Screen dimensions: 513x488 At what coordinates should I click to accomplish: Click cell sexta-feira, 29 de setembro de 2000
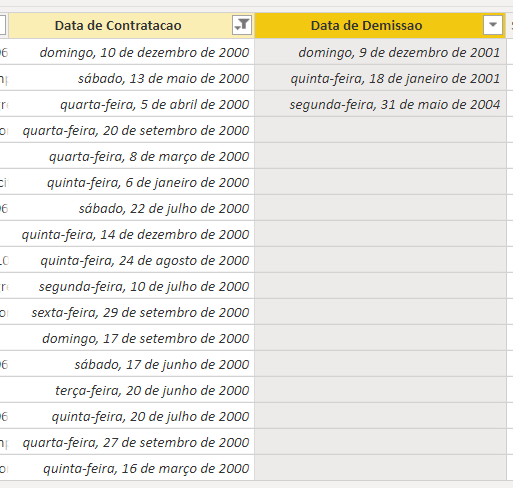(131, 312)
